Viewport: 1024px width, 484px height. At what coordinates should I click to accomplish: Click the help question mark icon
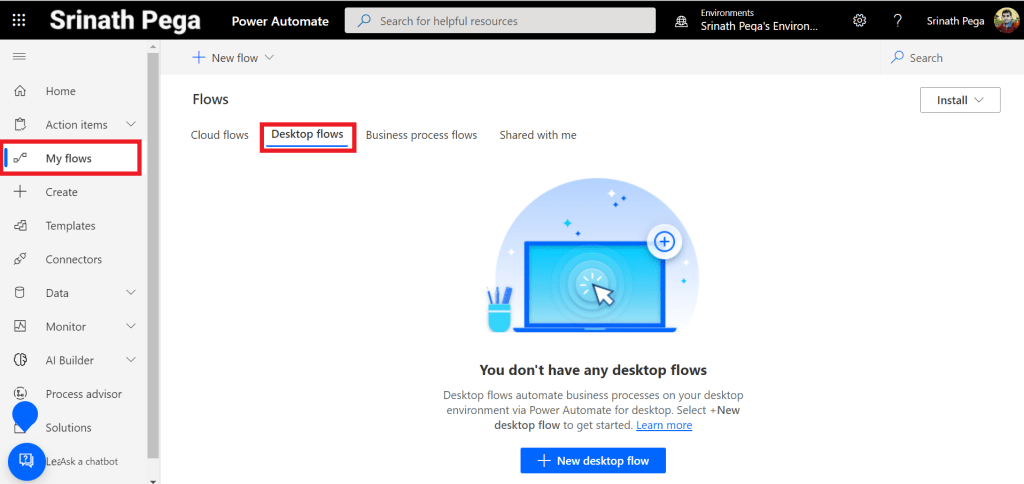point(897,21)
